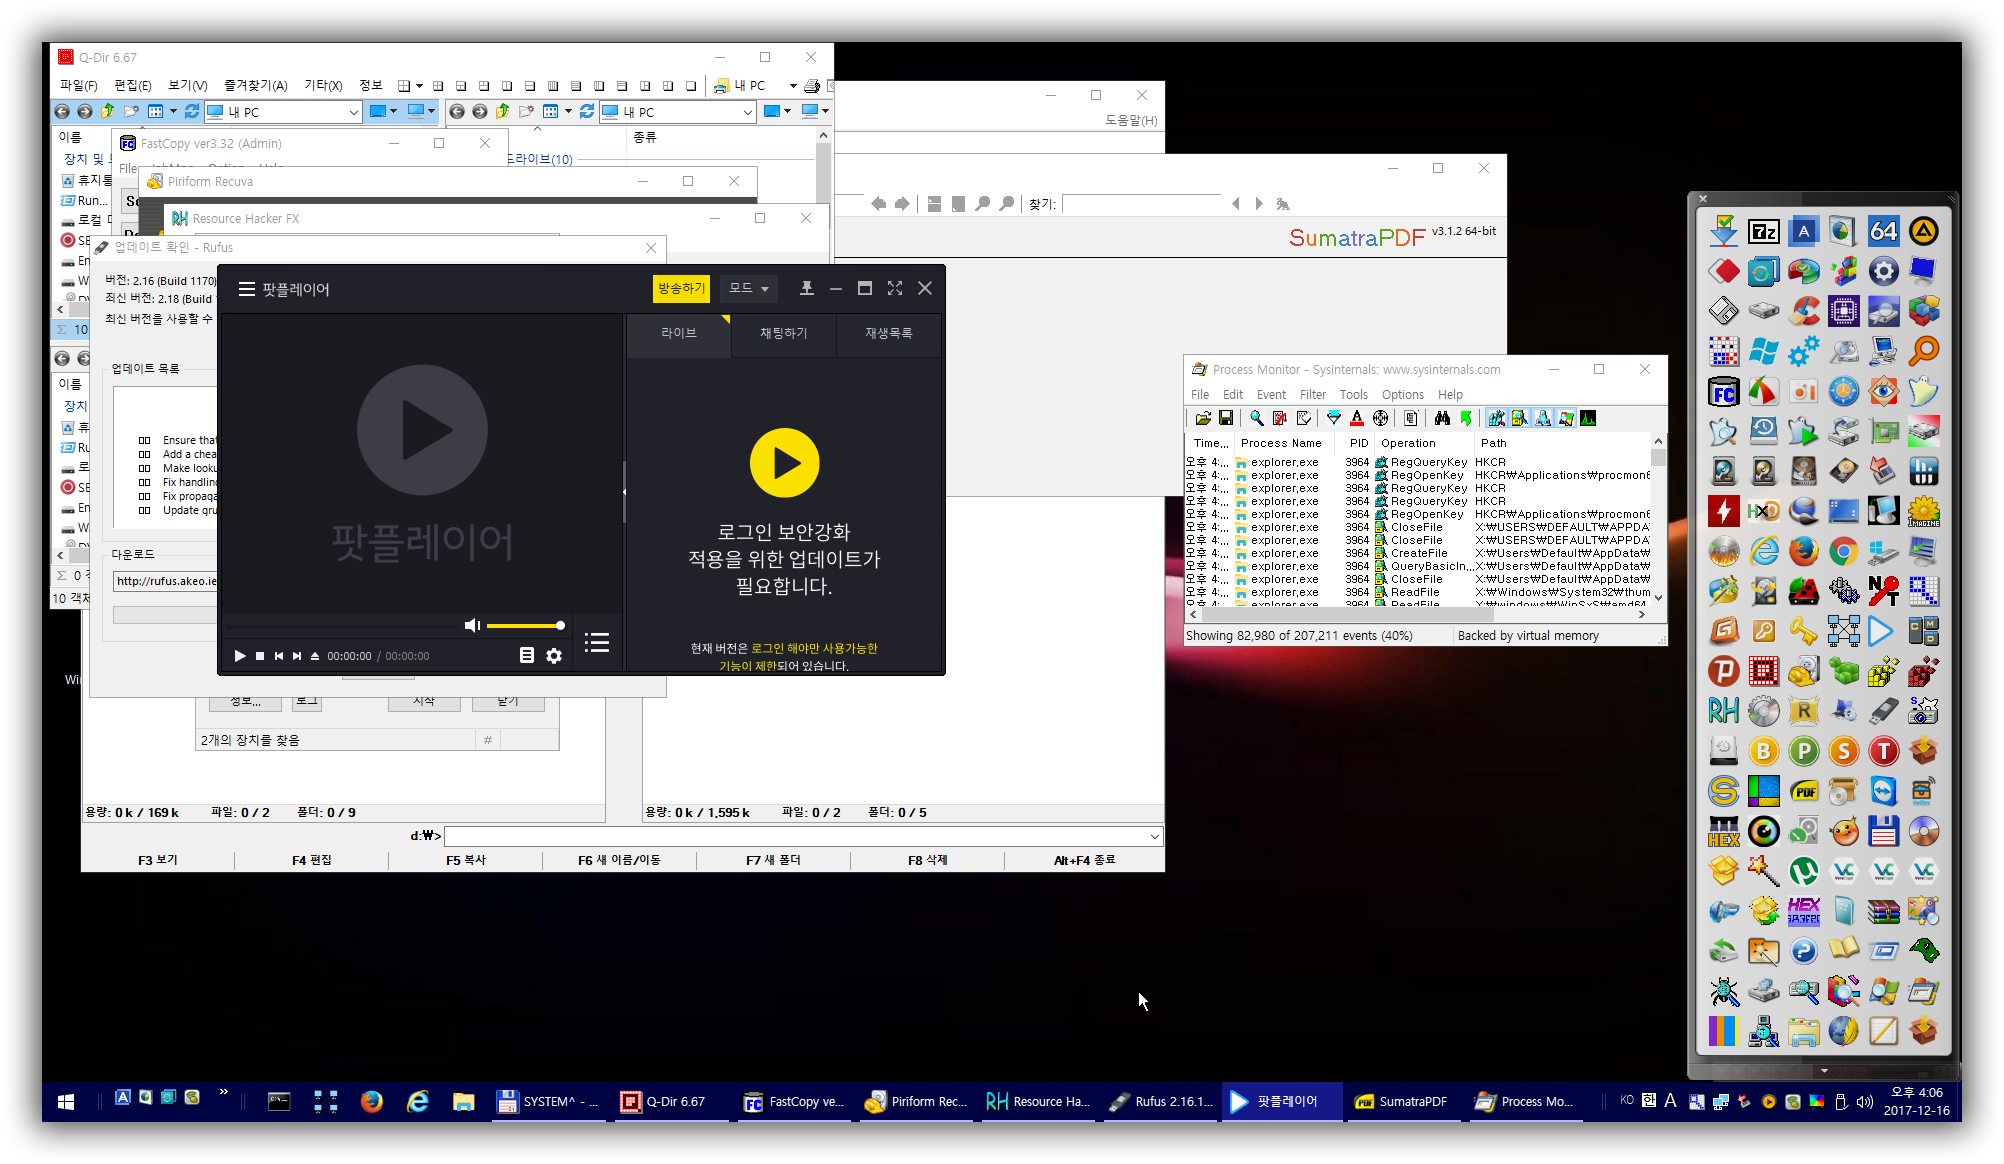Click F3 보기 button in file manager

tap(158, 860)
